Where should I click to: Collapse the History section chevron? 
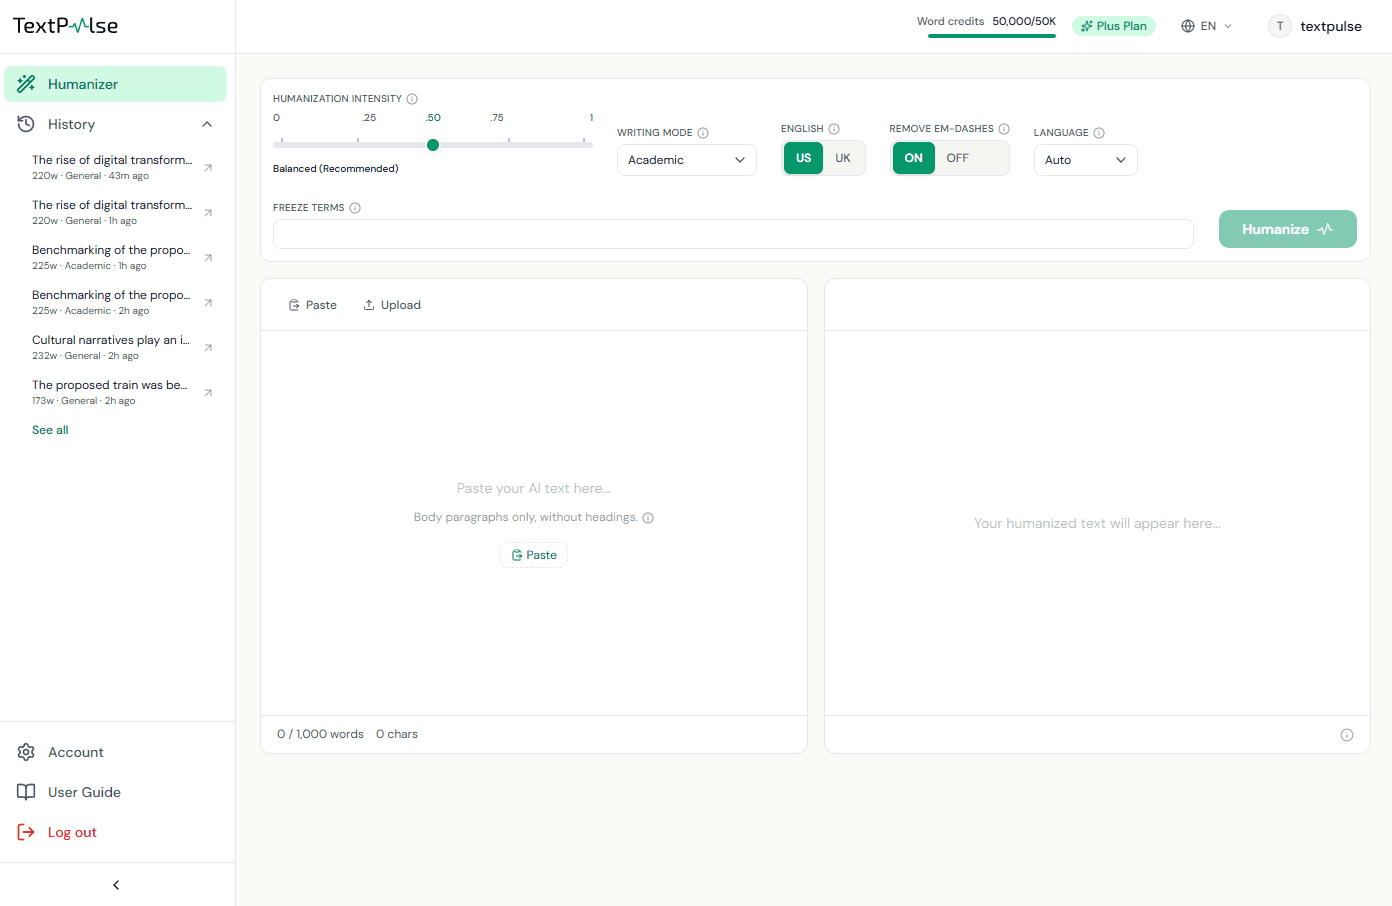pos(207,124)
